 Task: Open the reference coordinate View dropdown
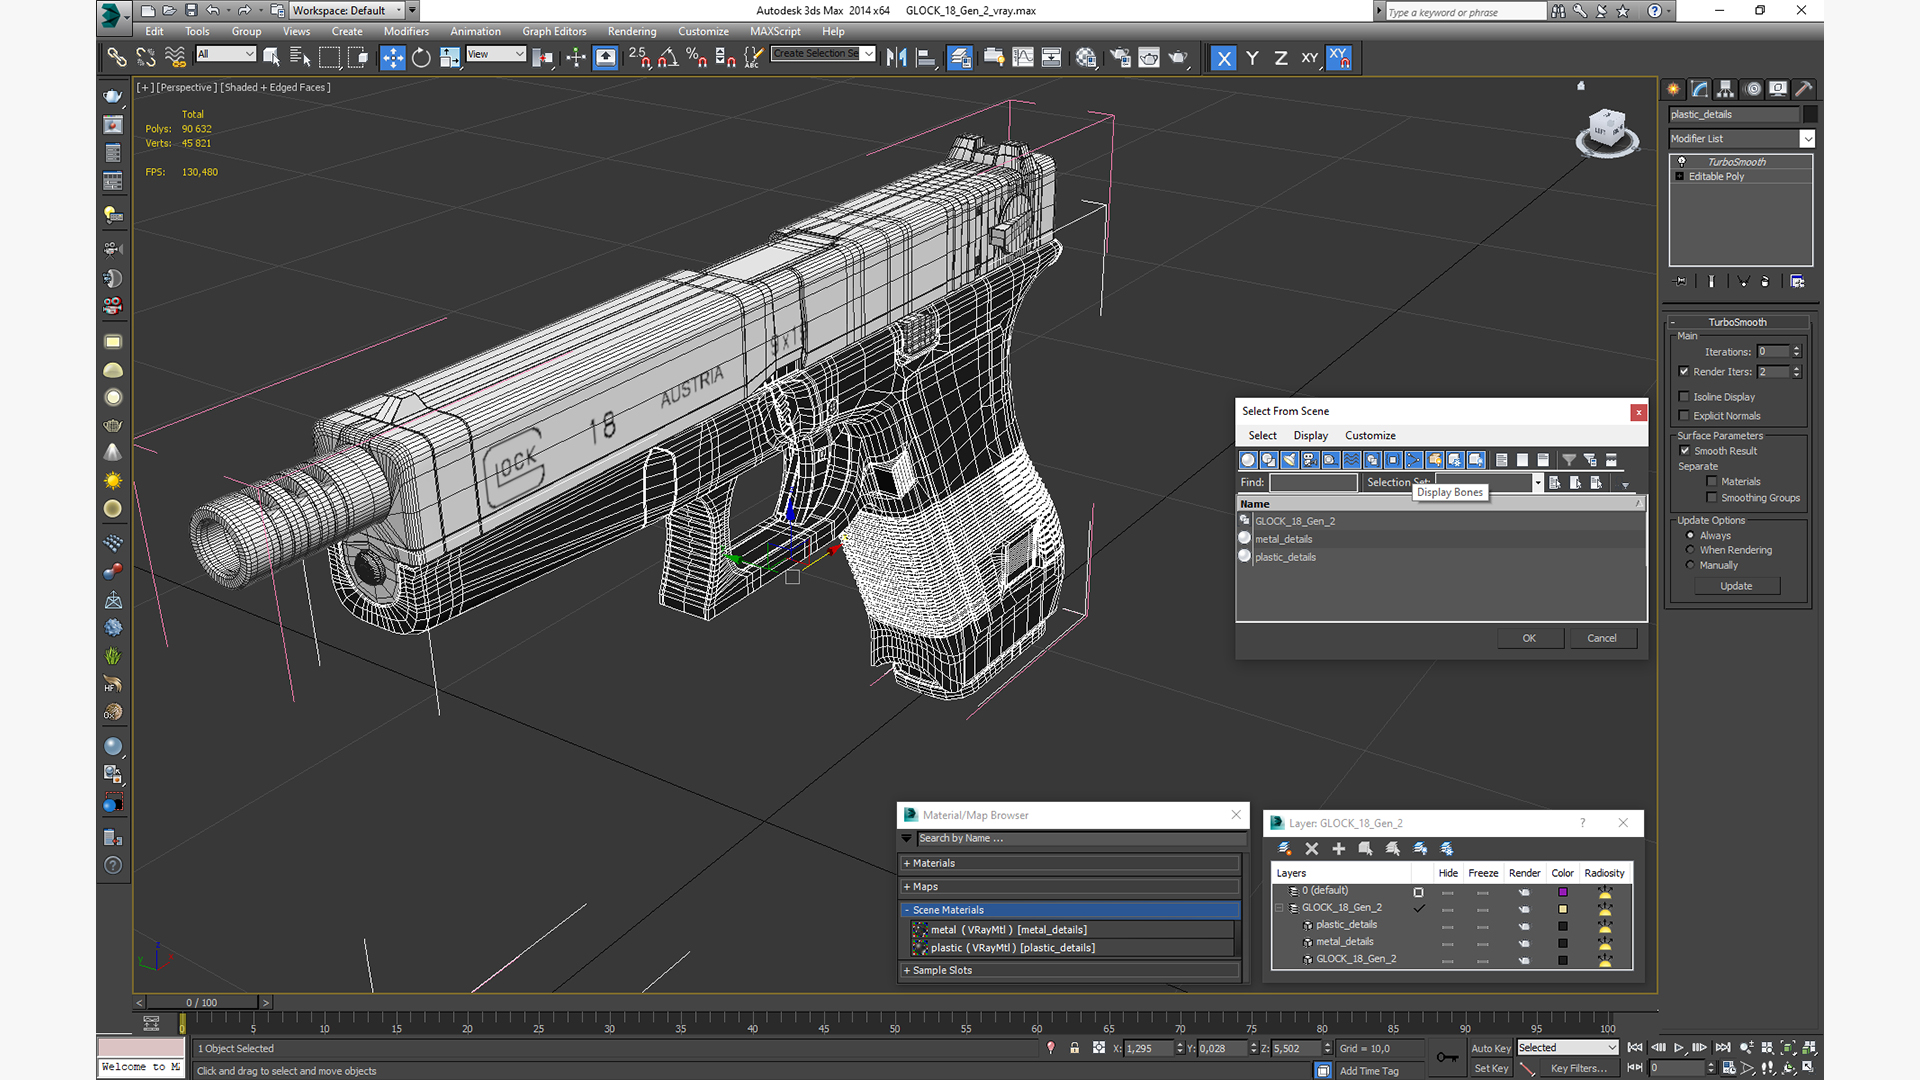(496, 54)
